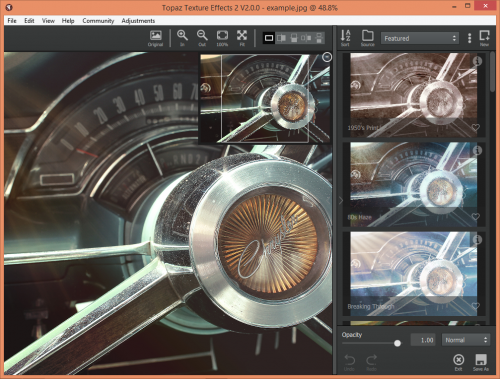Screen dimensions: 500x379
Task: Click the navigator thumbnail viewport
Action: pyautogui.click(x=265, y=98)
